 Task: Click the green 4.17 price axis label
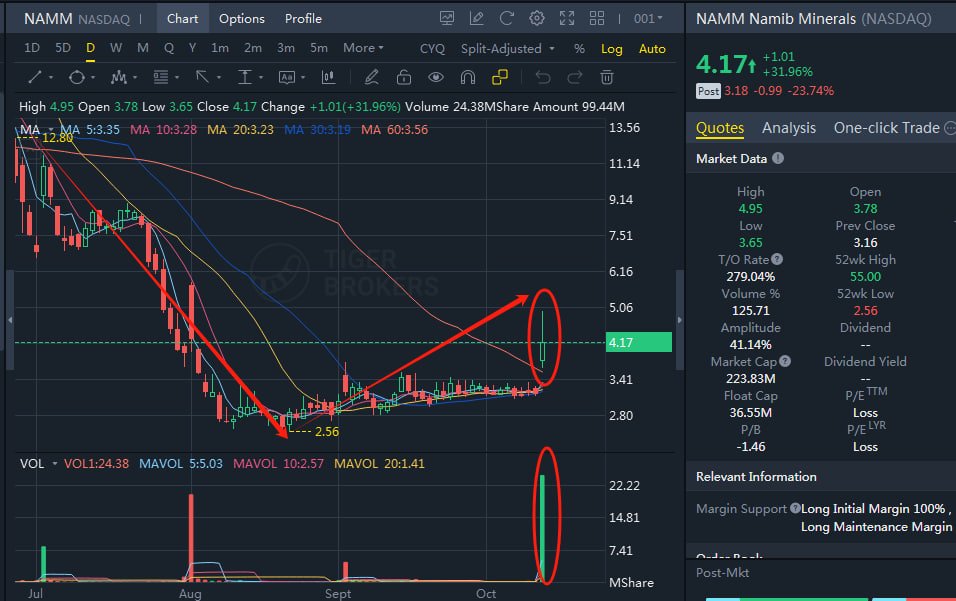(639, 343)
